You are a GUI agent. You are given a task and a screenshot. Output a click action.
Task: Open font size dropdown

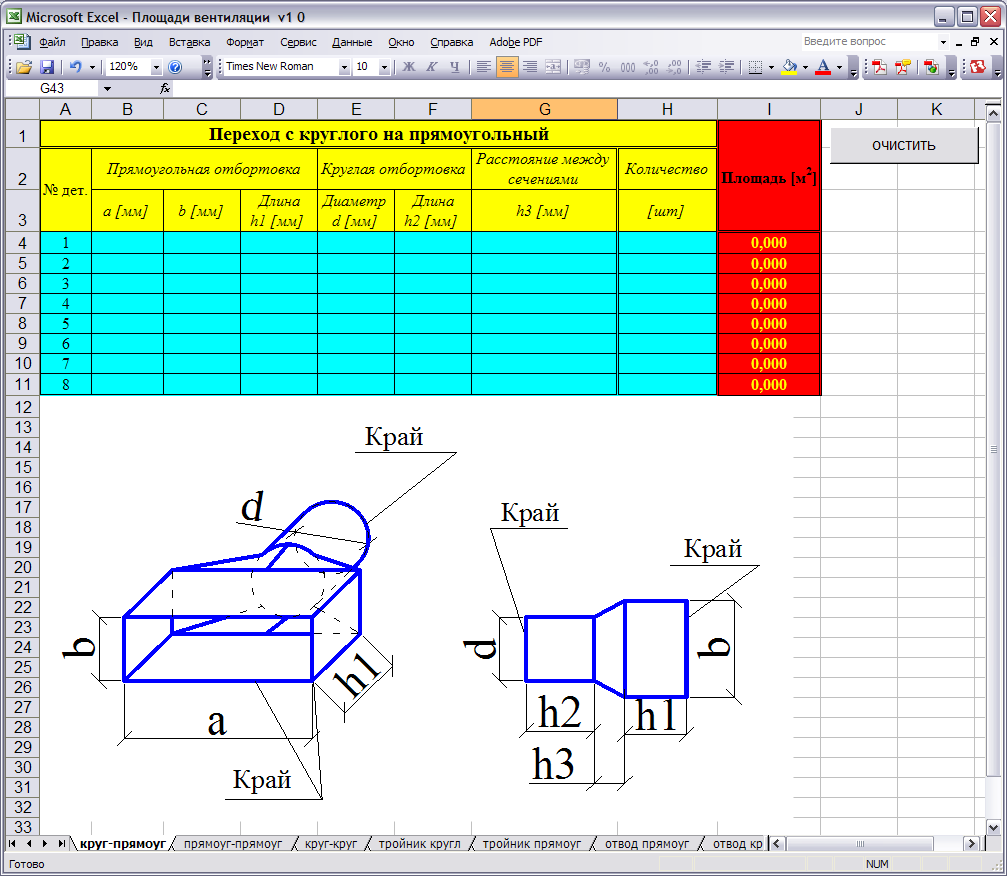(384, 67)
